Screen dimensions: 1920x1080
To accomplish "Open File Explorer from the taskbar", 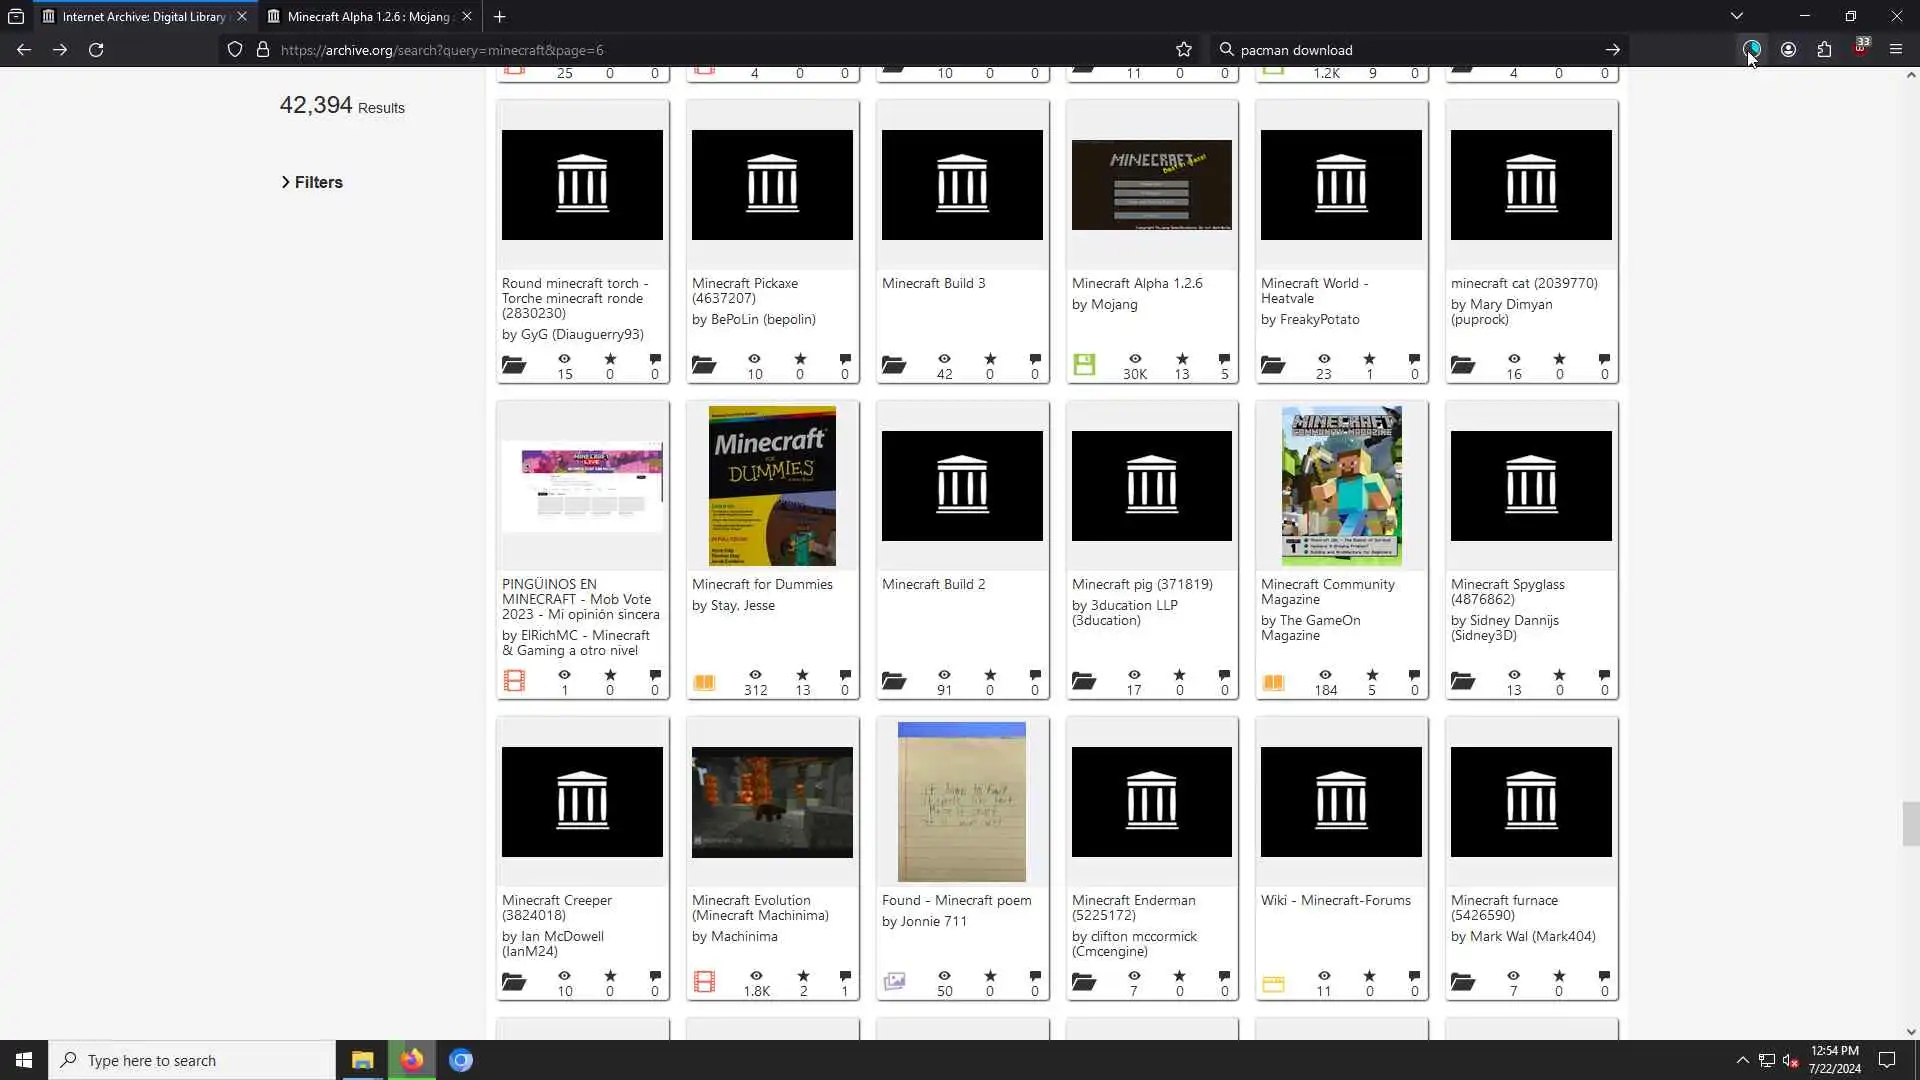I will coord(362,1060).
